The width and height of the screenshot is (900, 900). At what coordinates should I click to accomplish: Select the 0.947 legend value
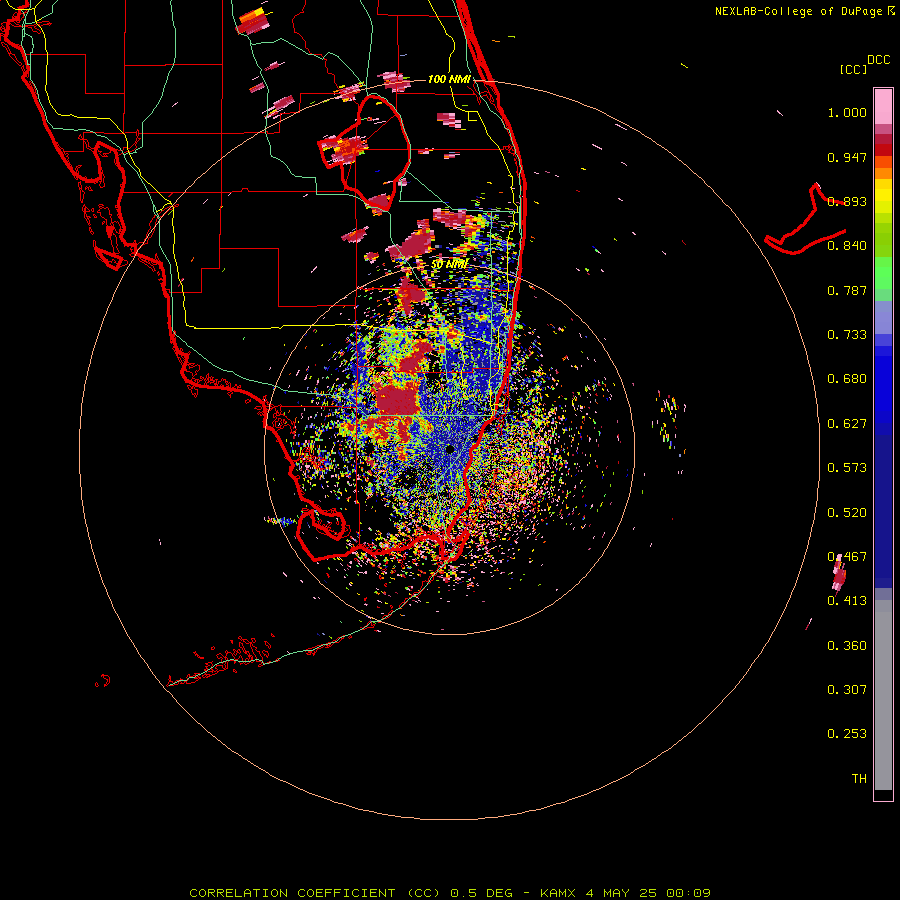(x=847, y=157)
